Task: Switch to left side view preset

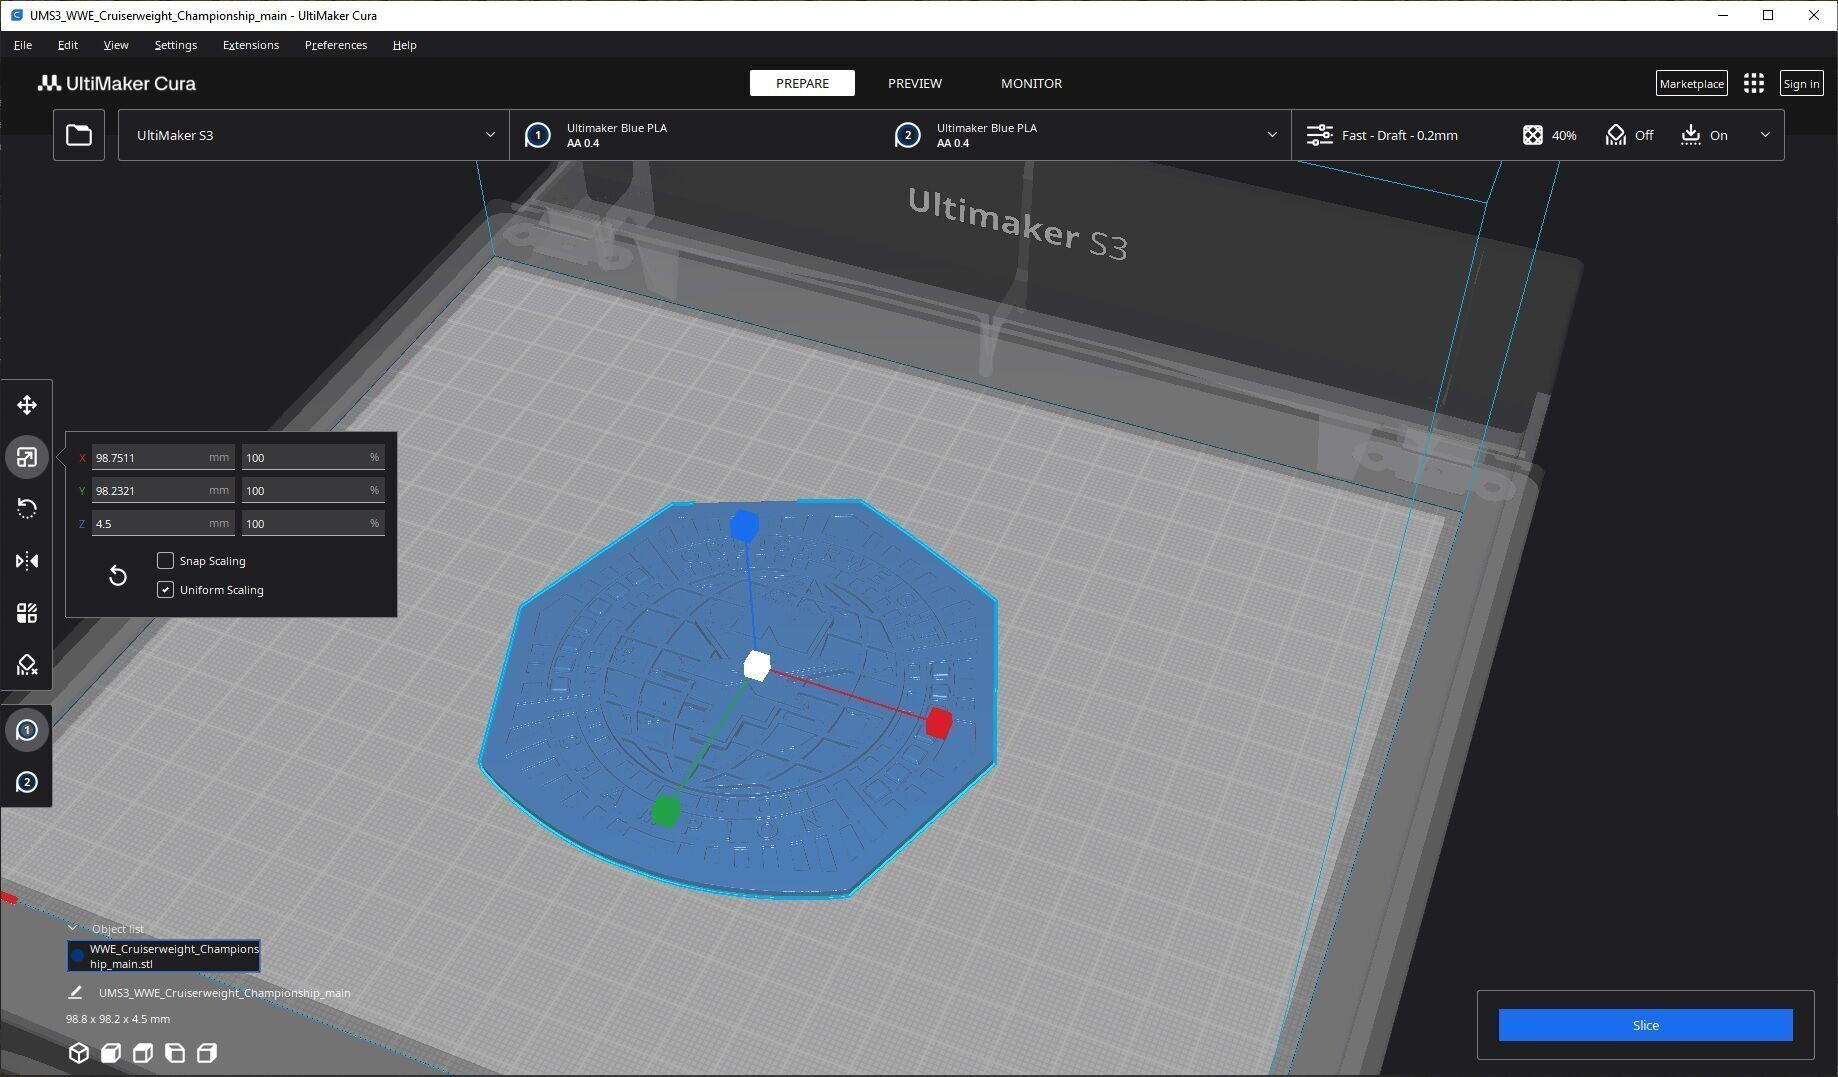Action: [175, 1053]
